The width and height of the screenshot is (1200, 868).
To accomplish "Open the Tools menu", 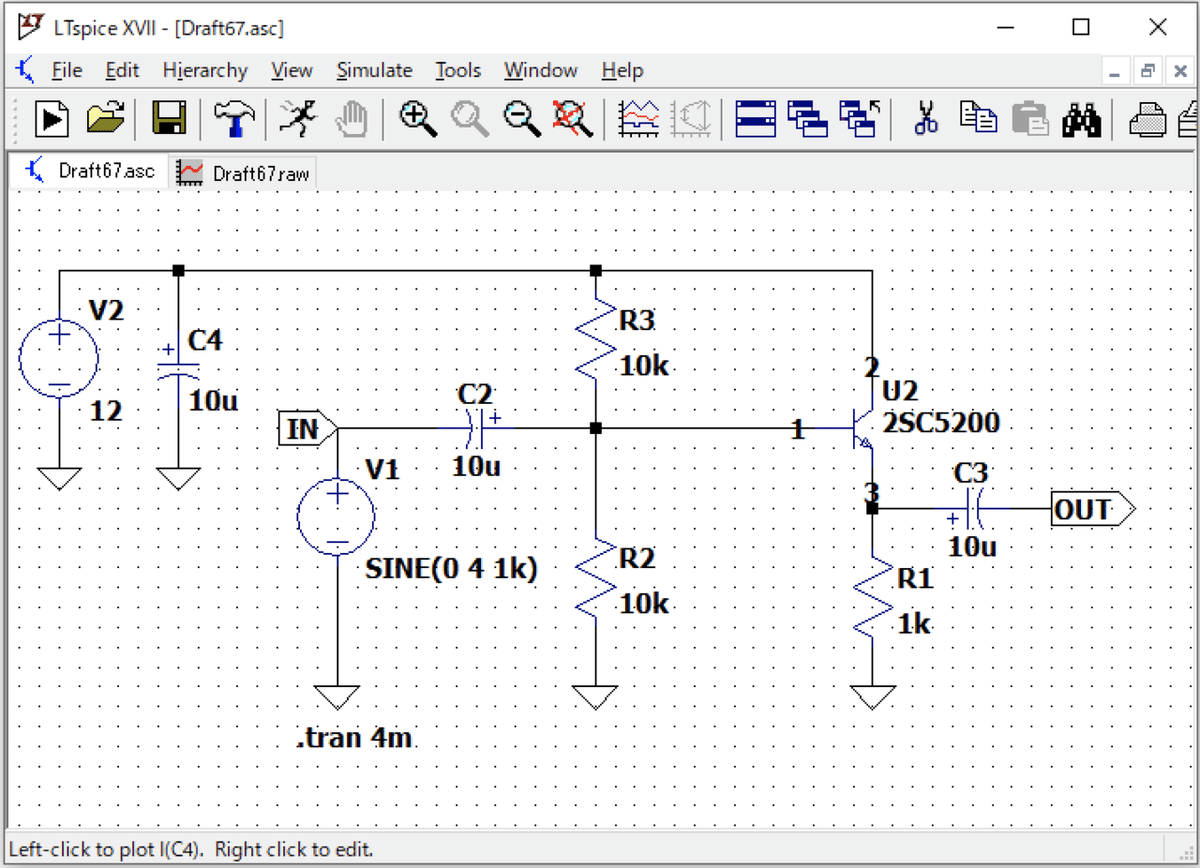I will pyautogui.click(x=458, y=70).
